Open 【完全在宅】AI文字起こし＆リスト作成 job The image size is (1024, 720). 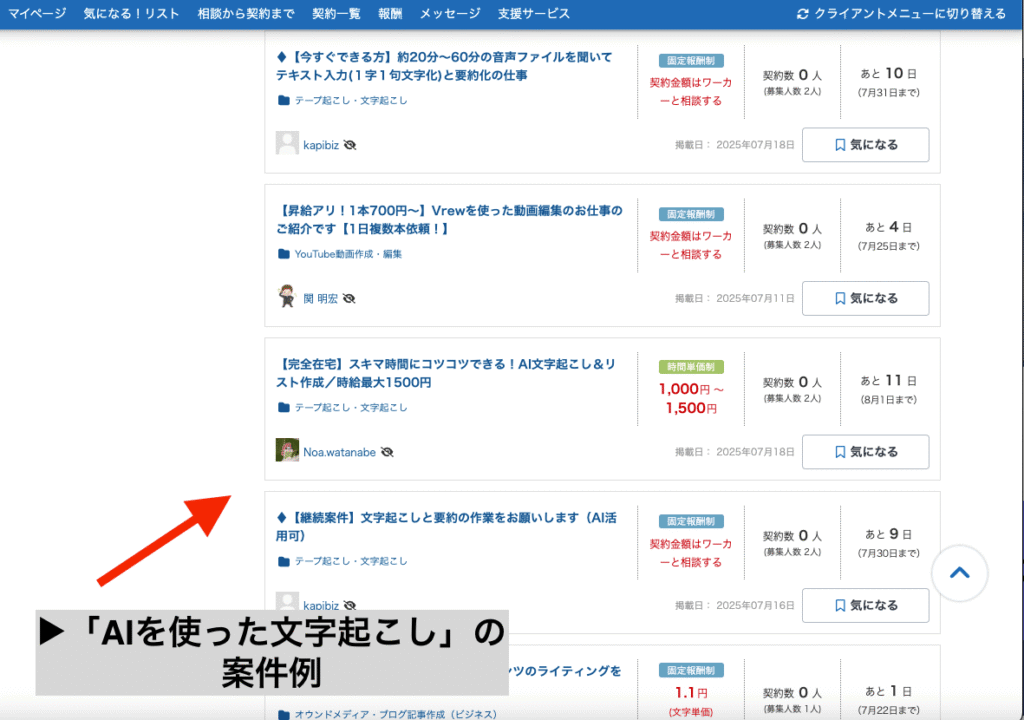click(x=446, y=373)
